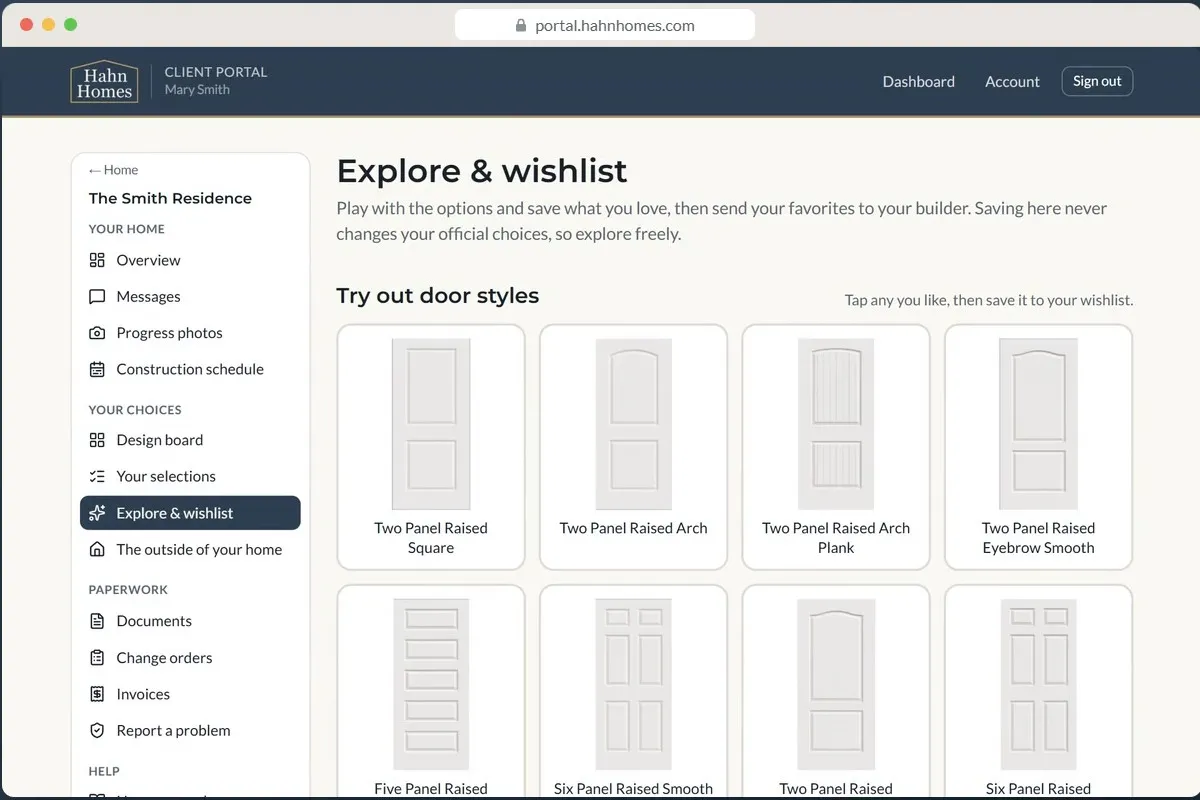1200x800 pixels.
Task: View Change orders
Action: tap(190, 658)
